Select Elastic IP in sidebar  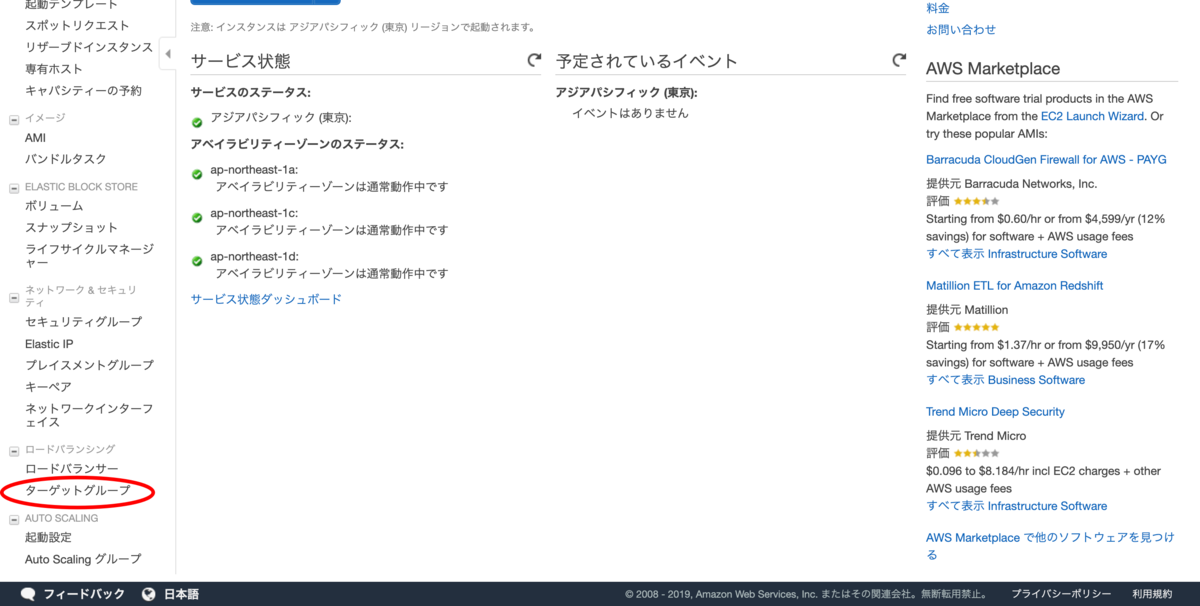click(49, 344)
